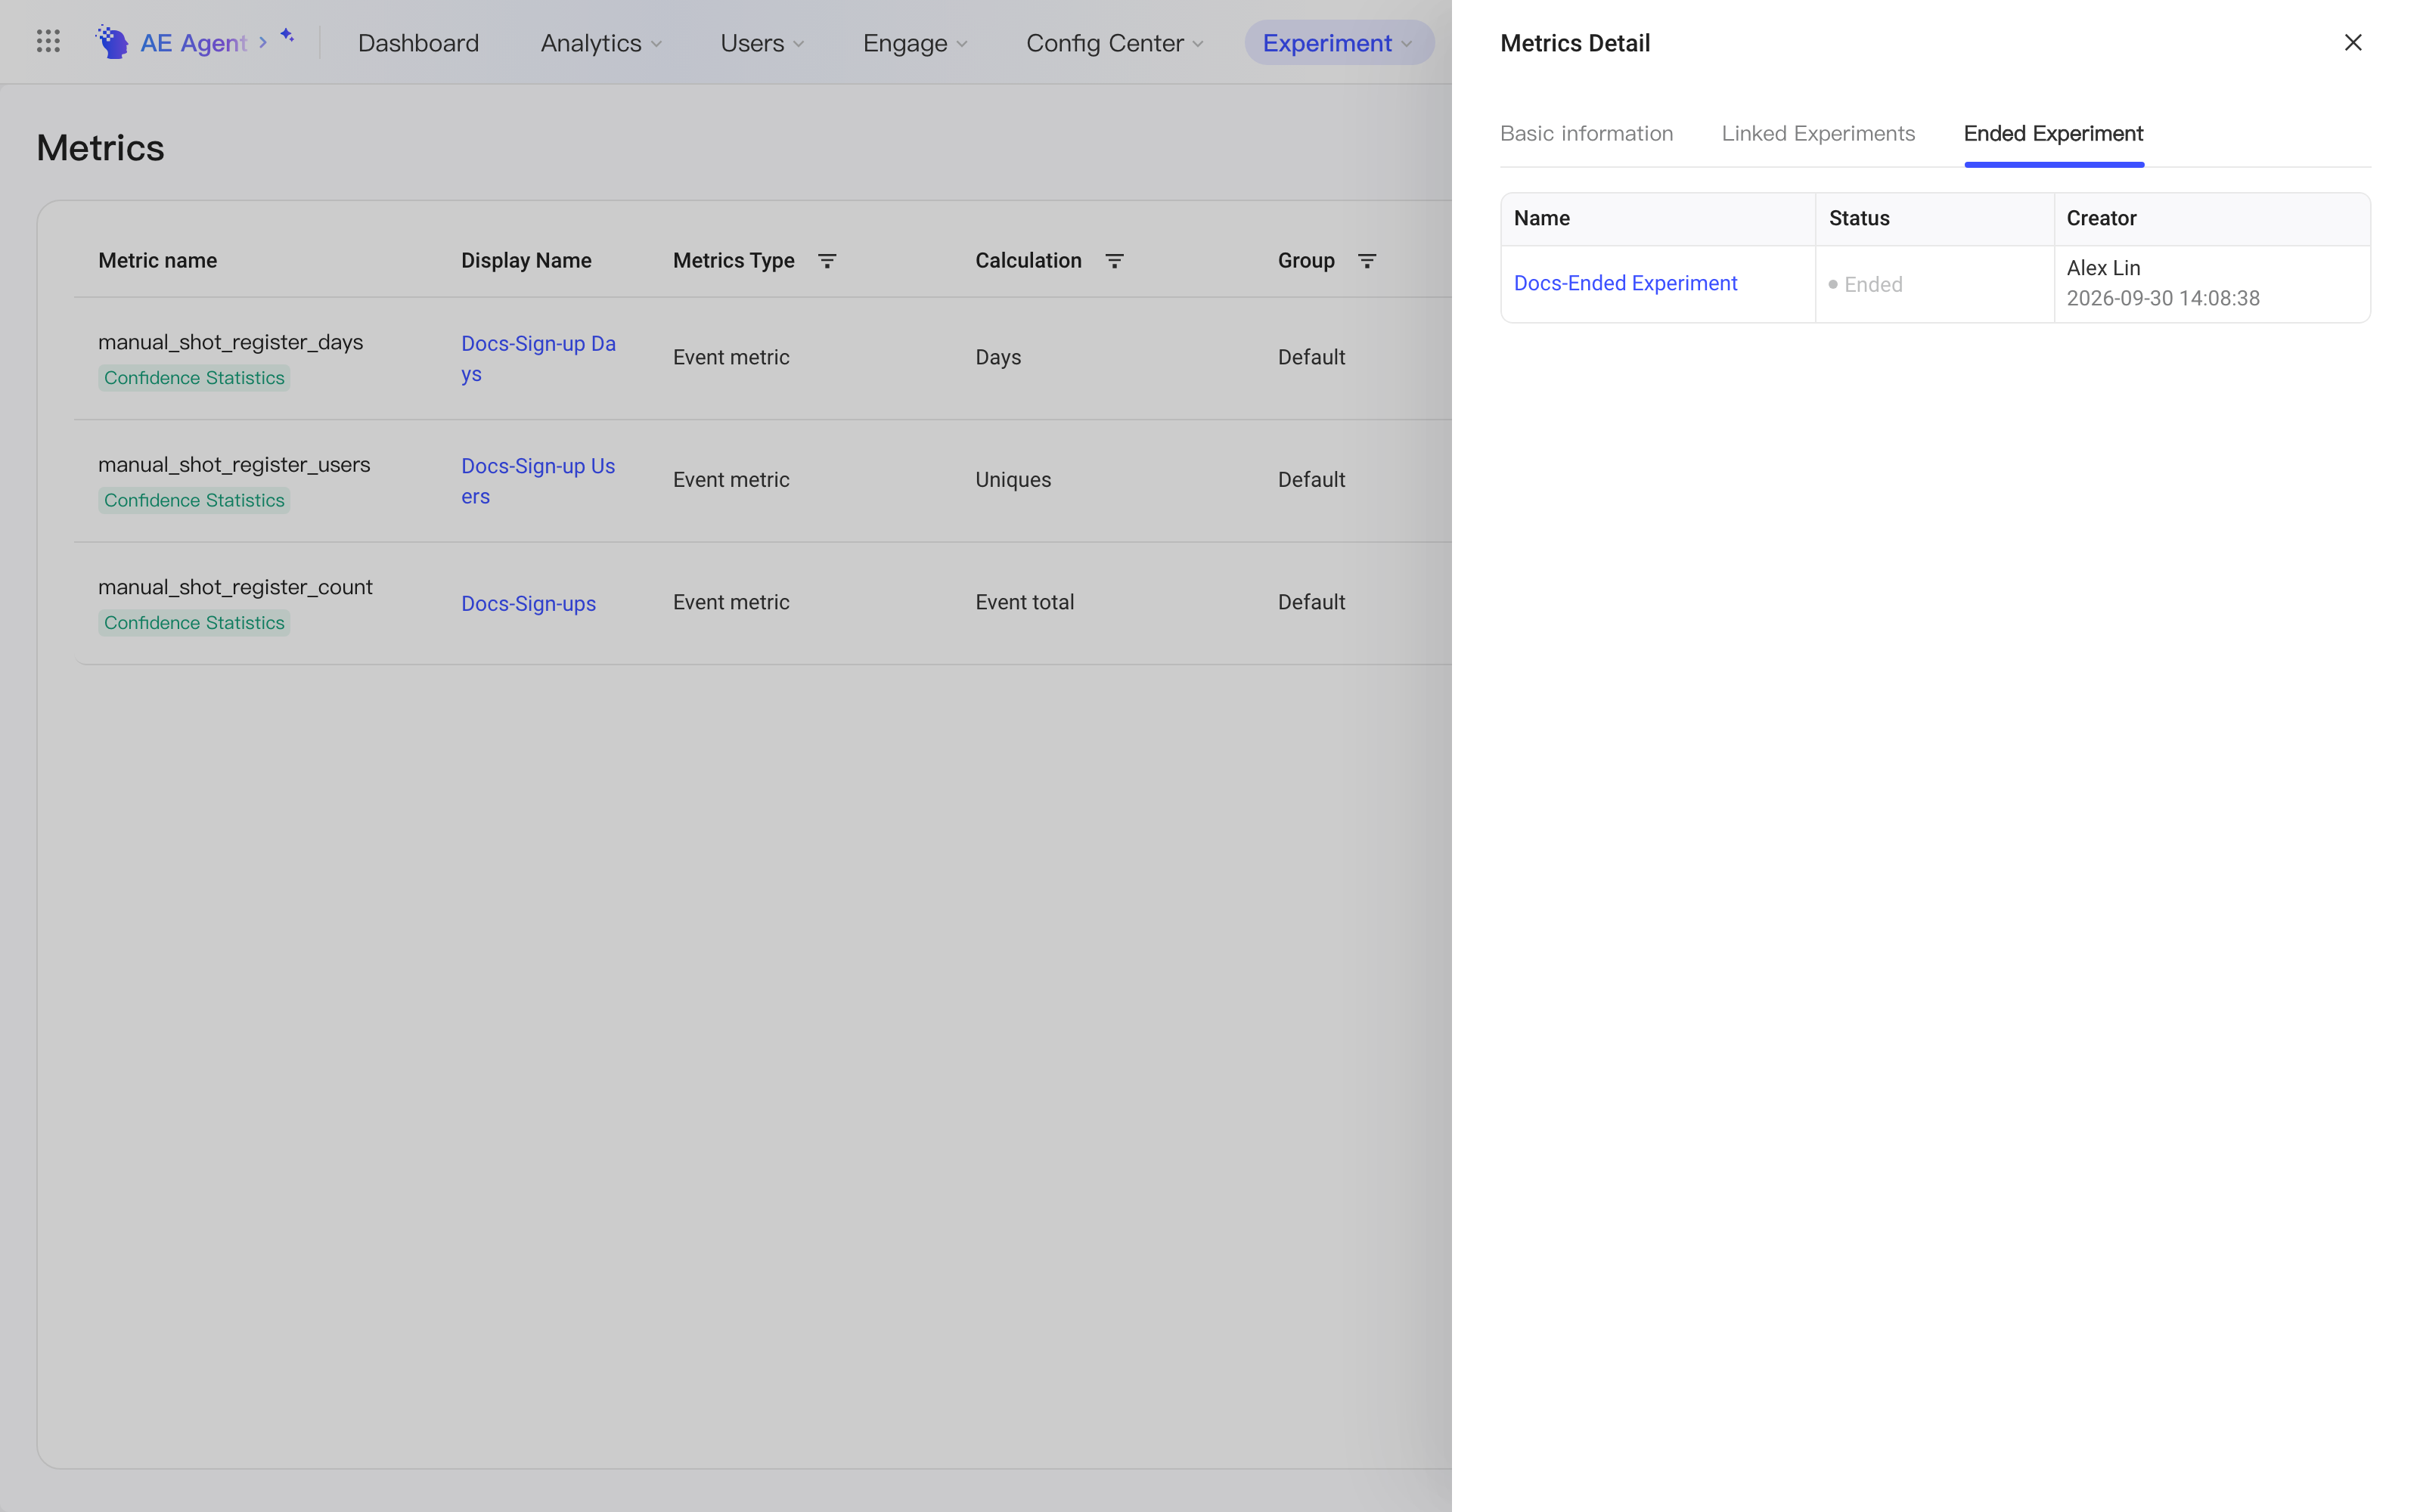Viewport: 2420px width, 1512px height.
Task: Open the Dashboard menu item
Action: 418,43
